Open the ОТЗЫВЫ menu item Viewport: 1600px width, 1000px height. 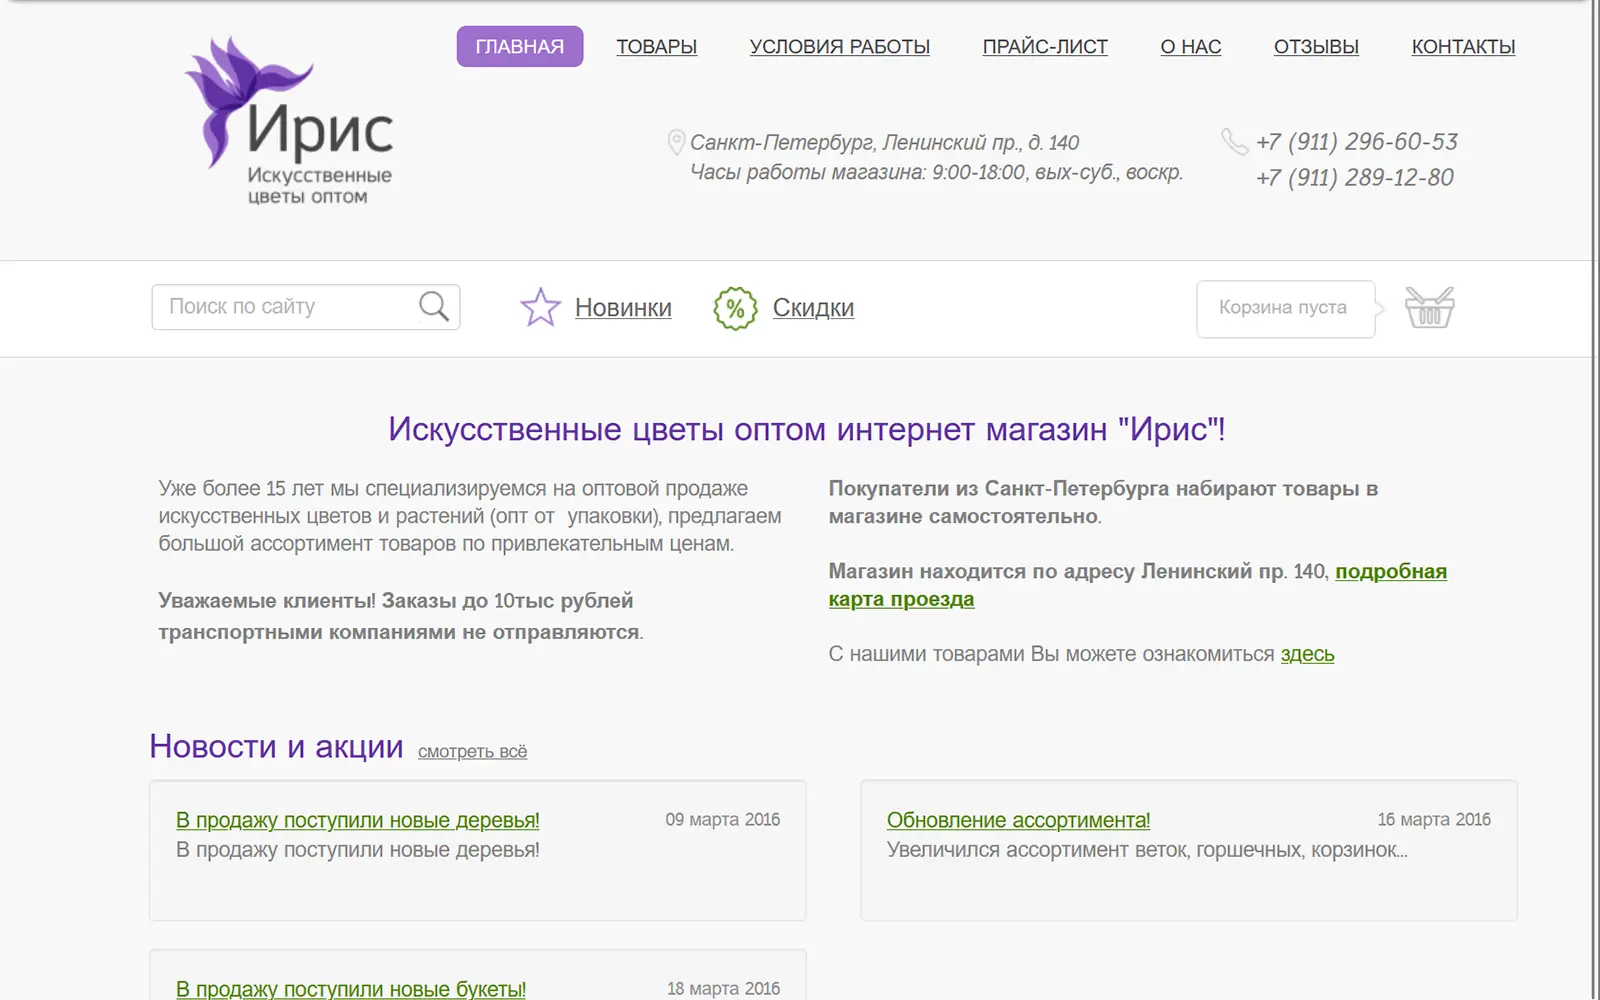pos(1316,47)
